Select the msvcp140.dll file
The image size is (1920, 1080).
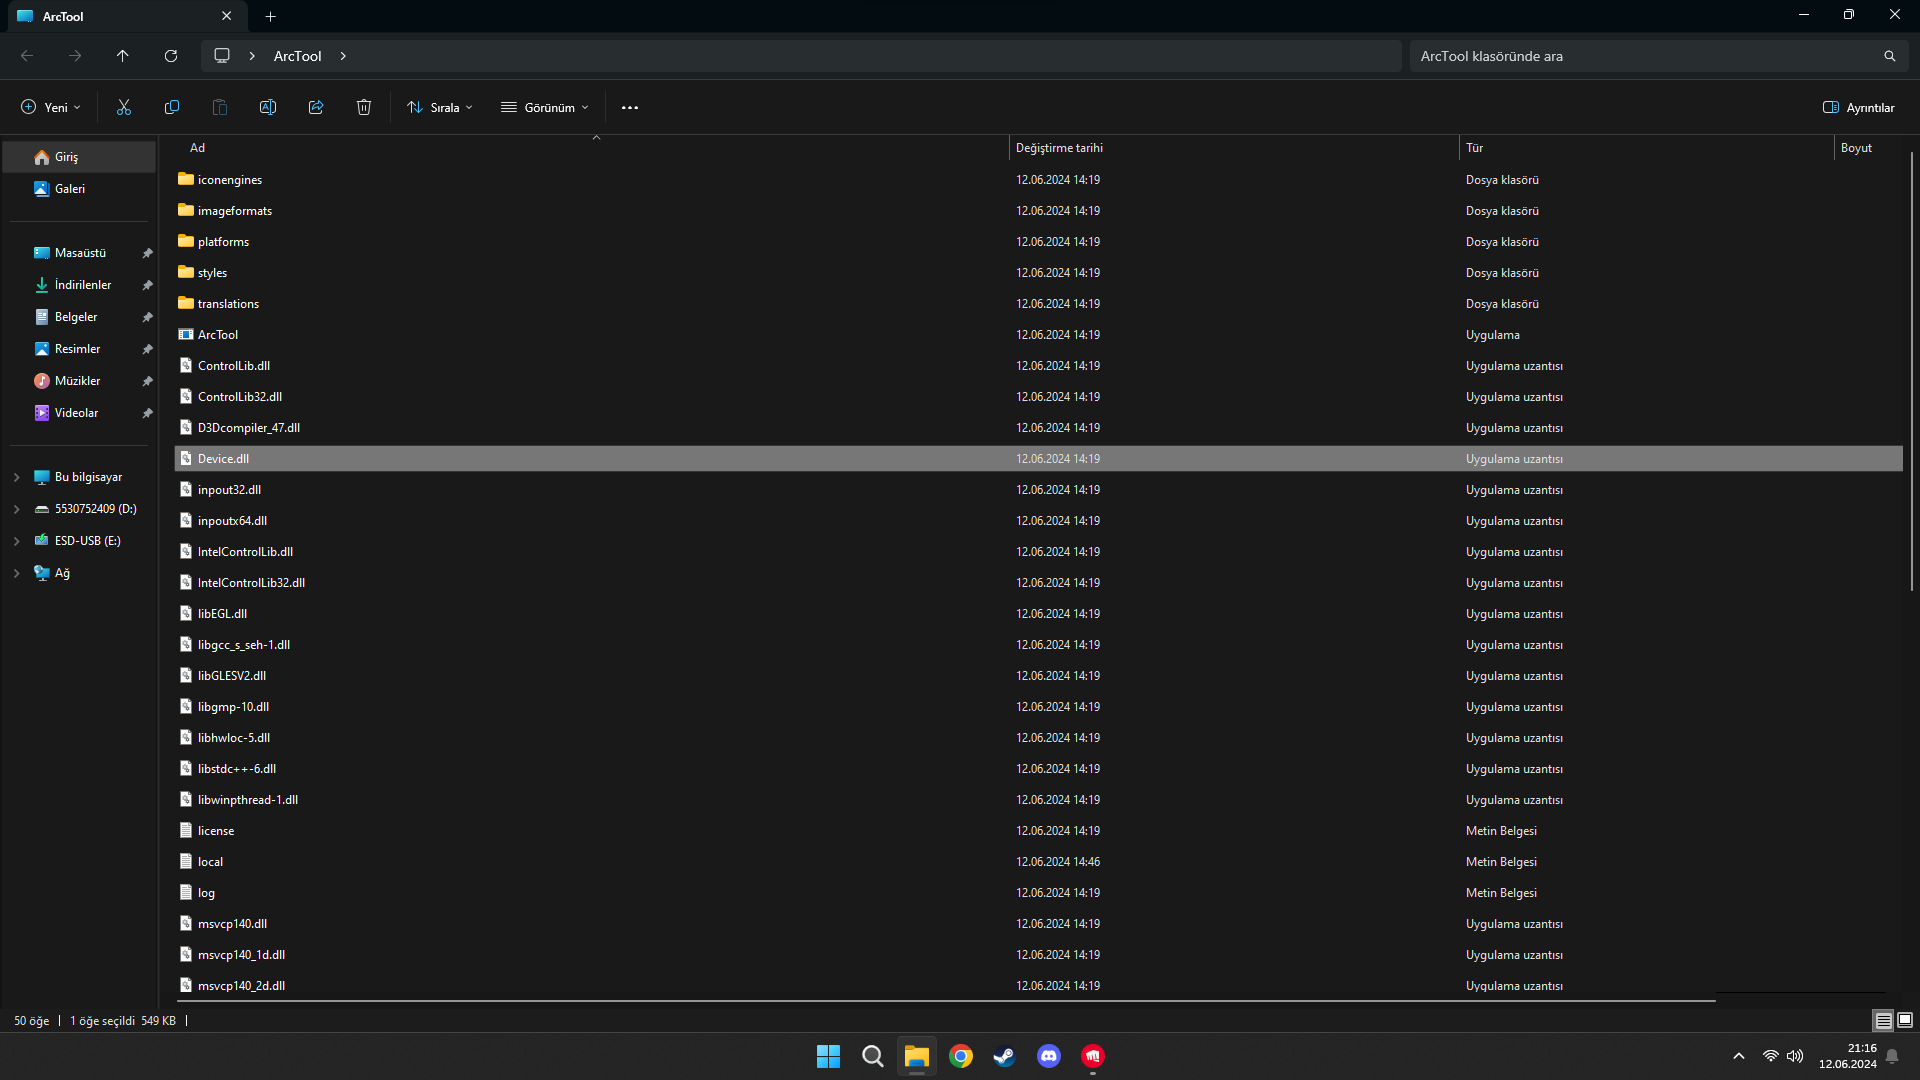pyautogui.click(x=1039, y=924)
